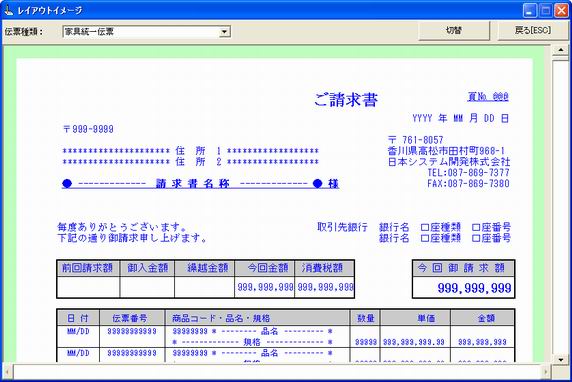Click the application icon in title bar

8,10
